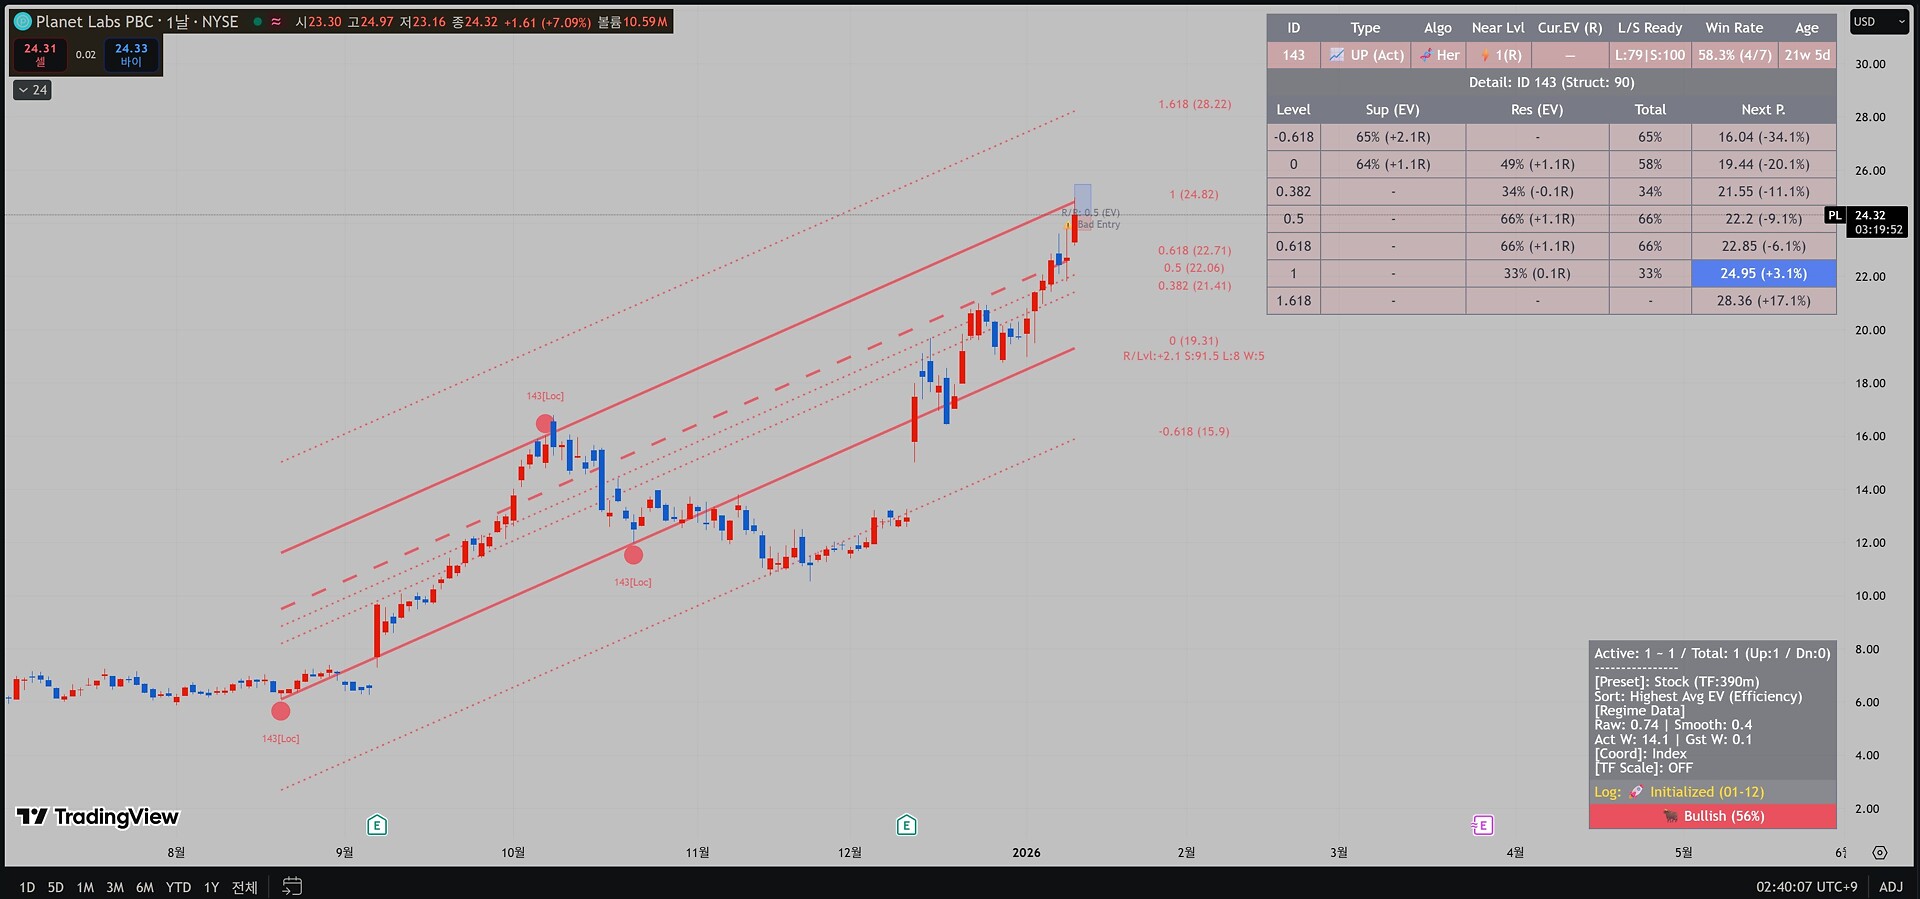Click the 0.02 spread value

[x=86, y=55]
